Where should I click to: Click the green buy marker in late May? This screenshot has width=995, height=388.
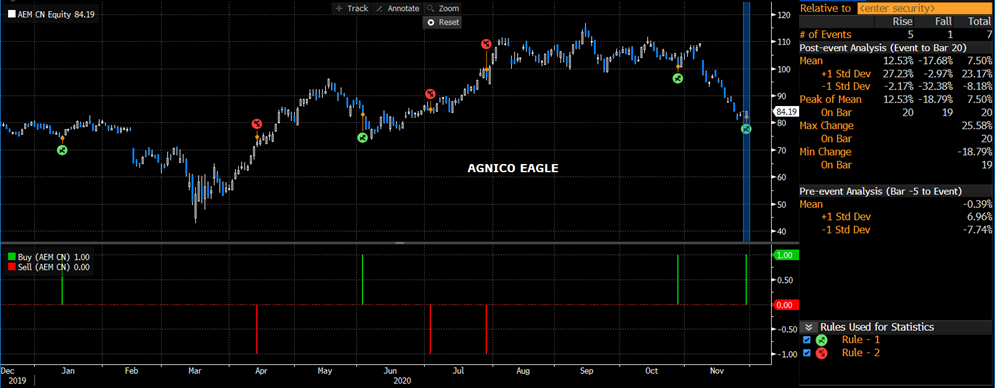pyautogui.click(x=362, y=137)
